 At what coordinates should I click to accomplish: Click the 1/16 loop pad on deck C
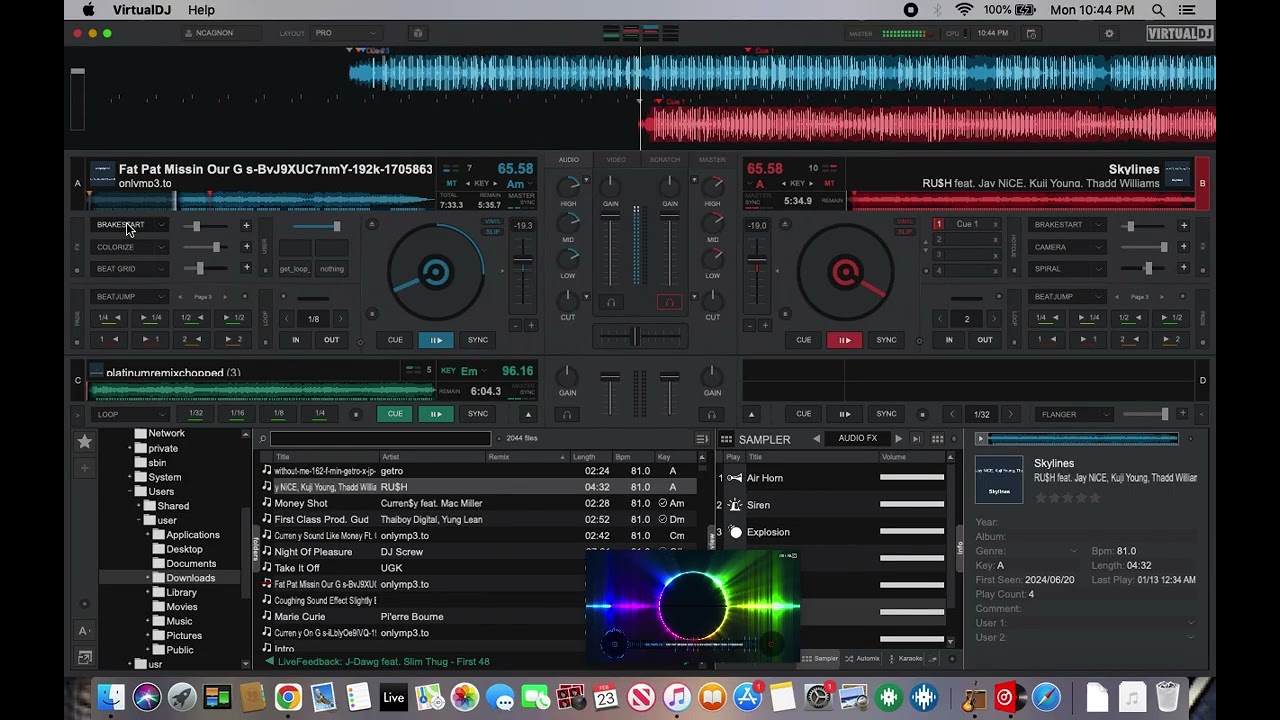[237, 414]
